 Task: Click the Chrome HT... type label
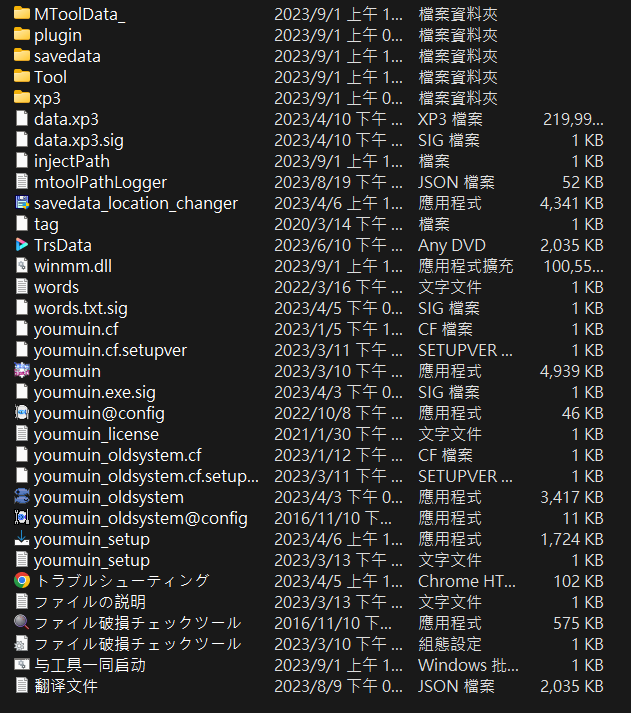[466, 581]
